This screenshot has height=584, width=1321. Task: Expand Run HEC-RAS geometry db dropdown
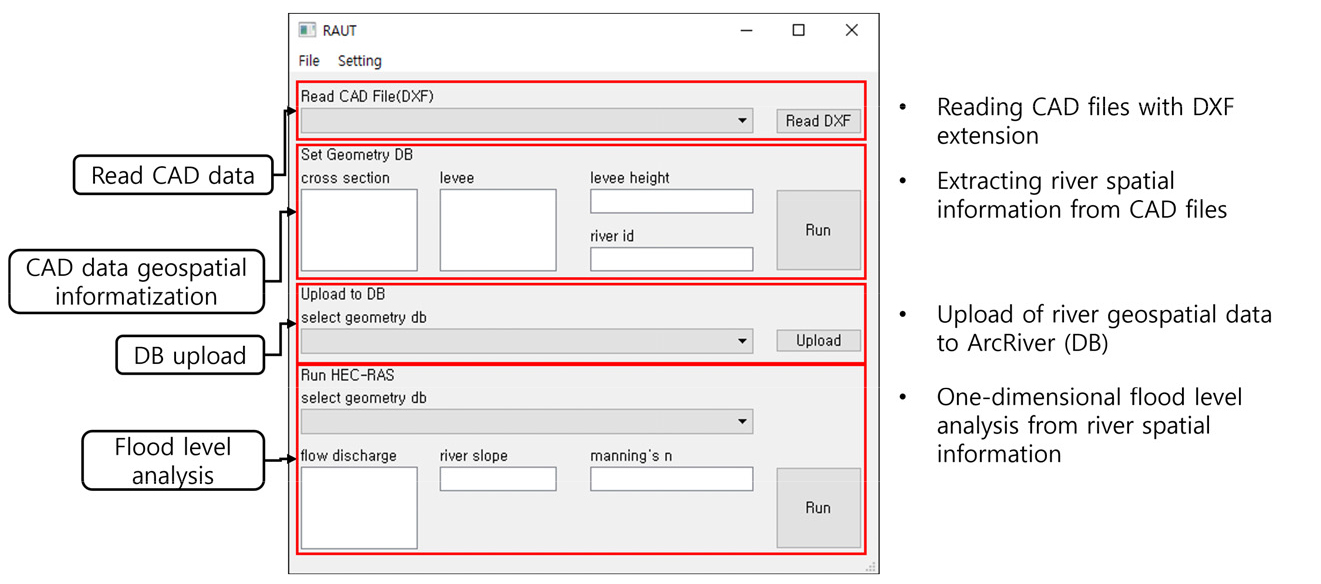coord(742,421)
